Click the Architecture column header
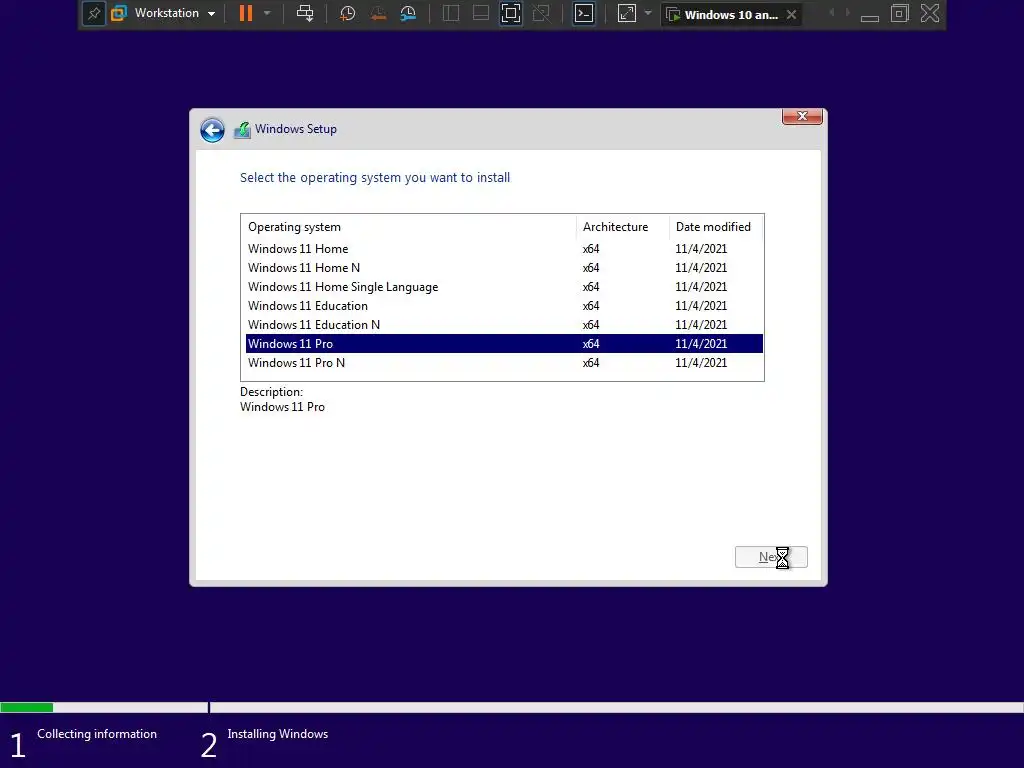The image size is (1024, 768). [x=623, y=227]
